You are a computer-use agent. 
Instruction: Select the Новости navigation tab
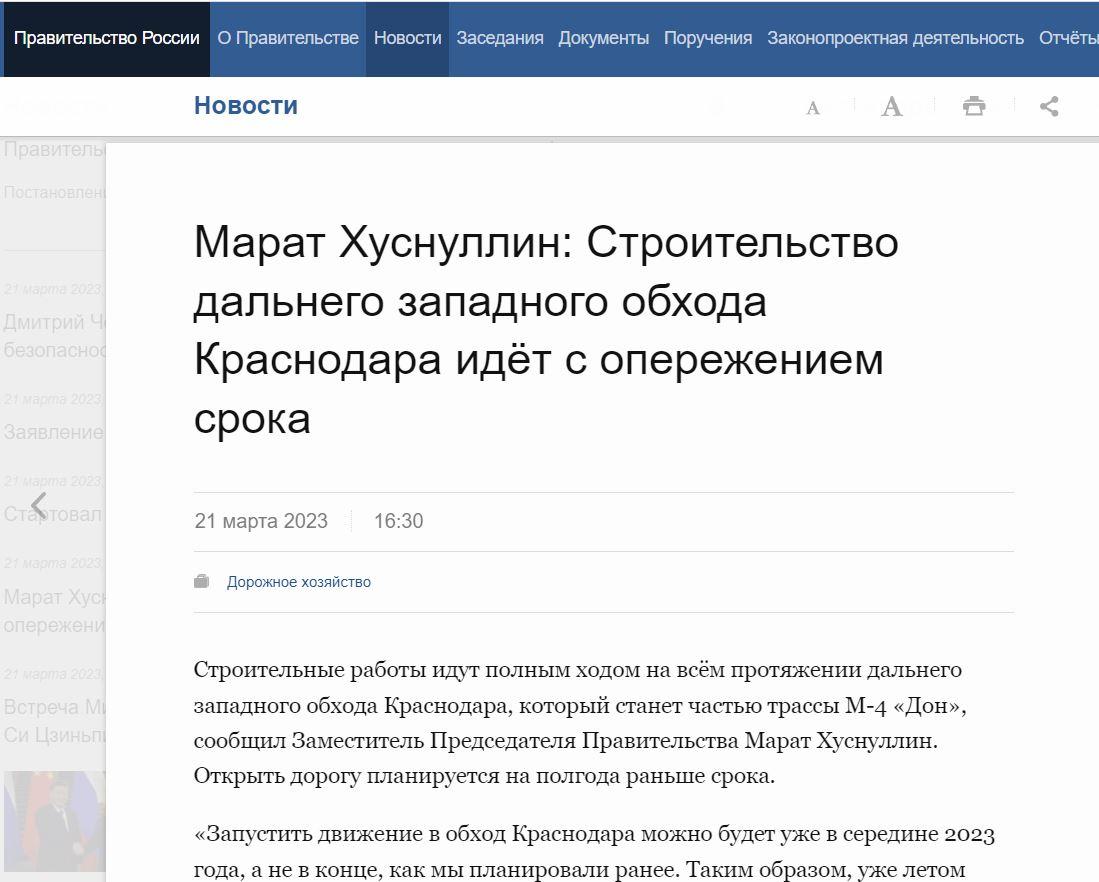coord(407,39)
